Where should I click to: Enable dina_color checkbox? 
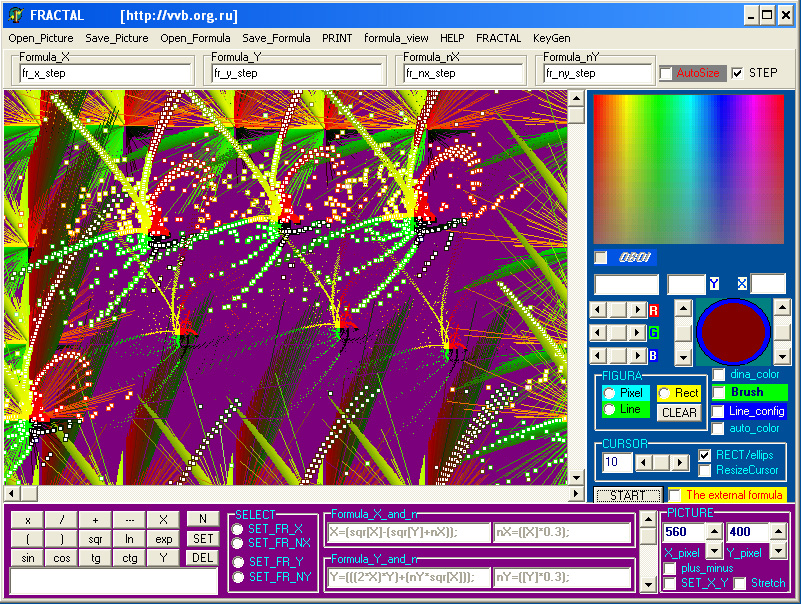click(x=719, y=375)
